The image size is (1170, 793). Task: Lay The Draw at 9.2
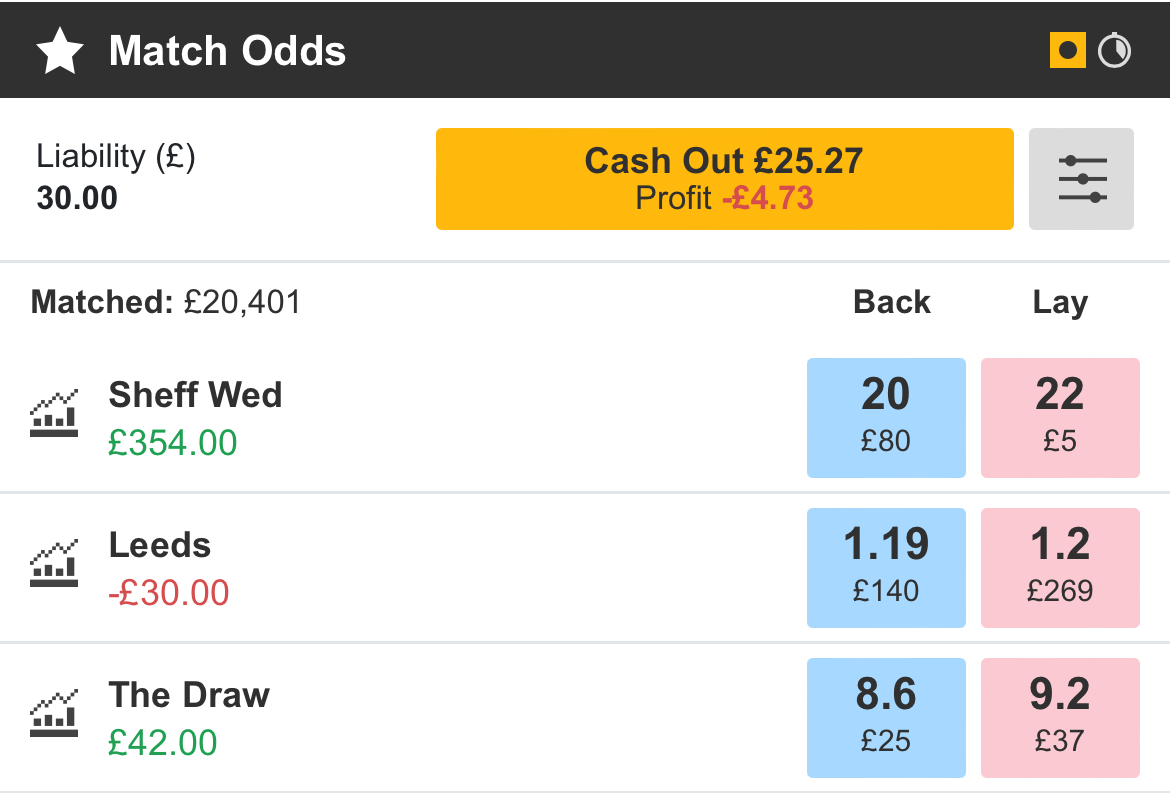(x=1060, y=718)
